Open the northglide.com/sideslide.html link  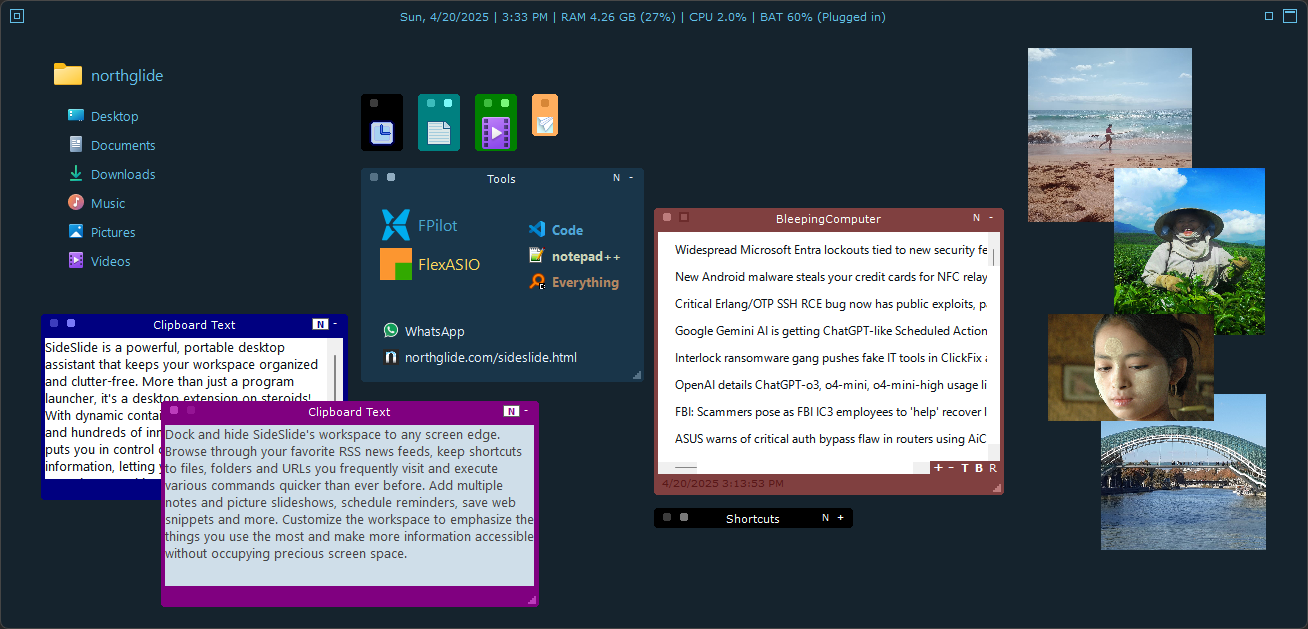pyautogui.click(x=480, y=357)
